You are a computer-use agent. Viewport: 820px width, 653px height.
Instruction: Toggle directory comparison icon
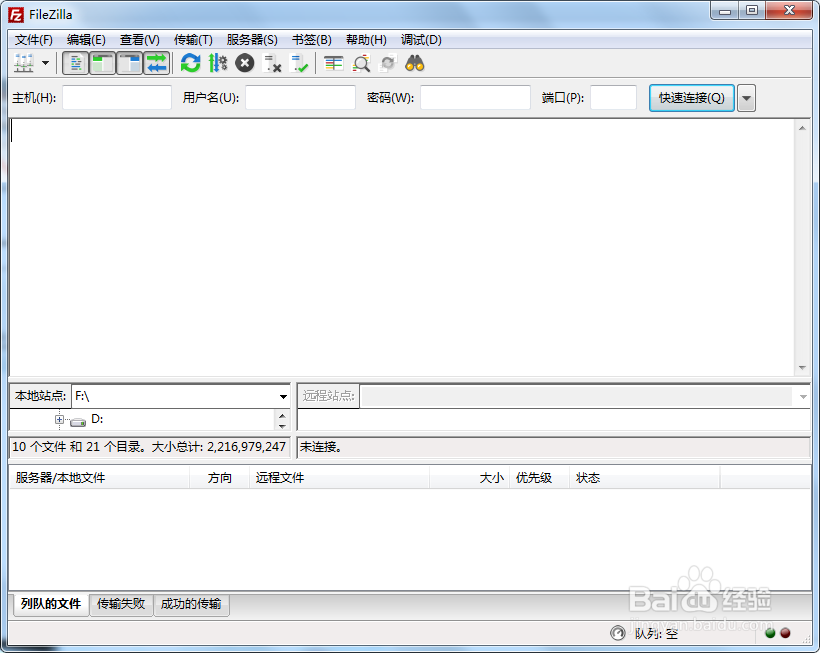[361, 63]
